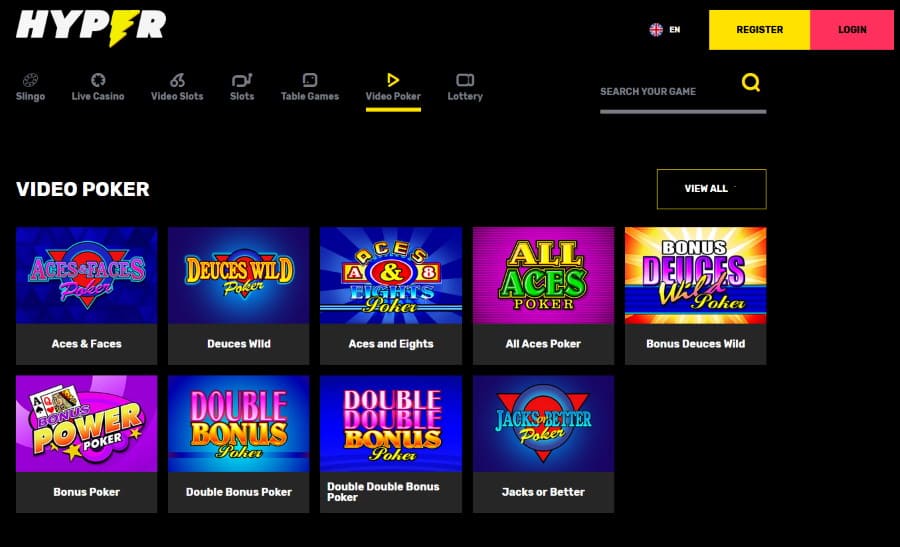Viewport: 900px width, 547px height.
Task: Click the 'Bonus Poker' title text
Action: 87,492
